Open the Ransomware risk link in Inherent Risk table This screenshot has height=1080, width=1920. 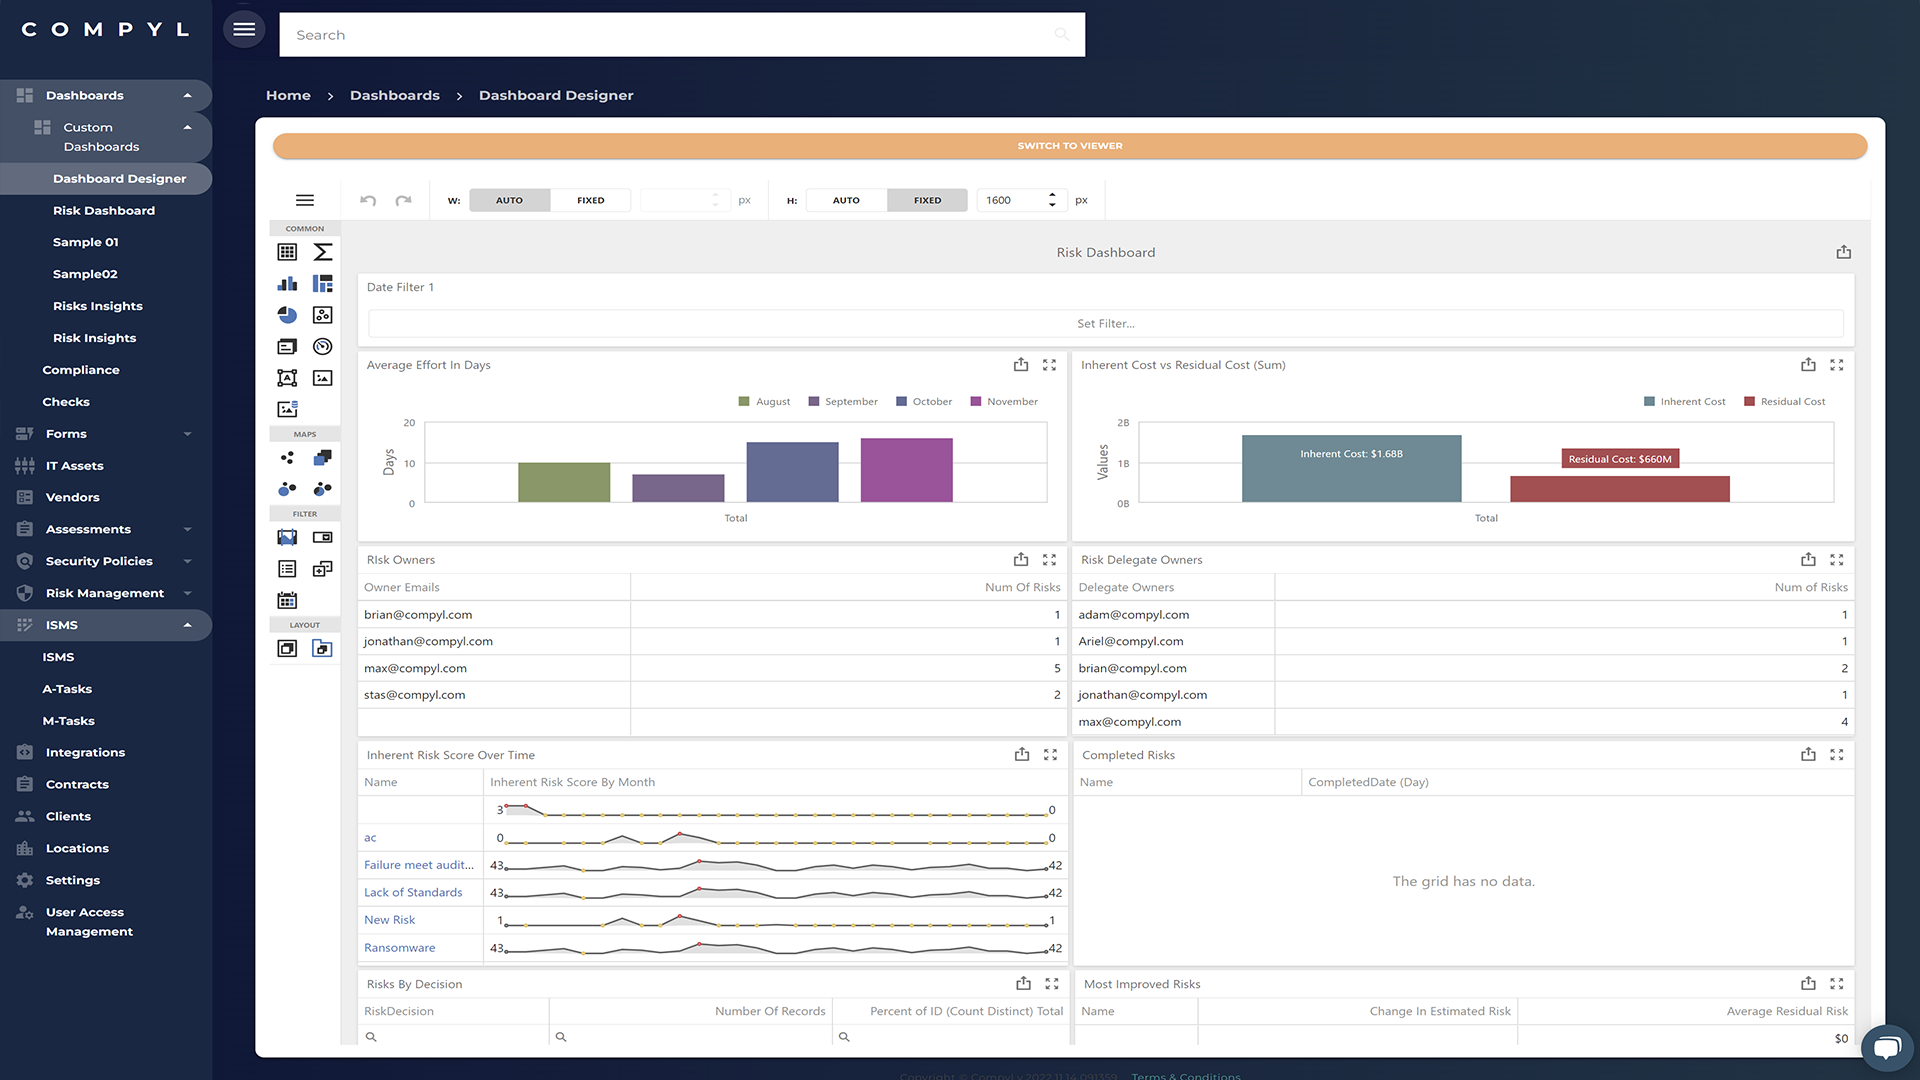399,947
